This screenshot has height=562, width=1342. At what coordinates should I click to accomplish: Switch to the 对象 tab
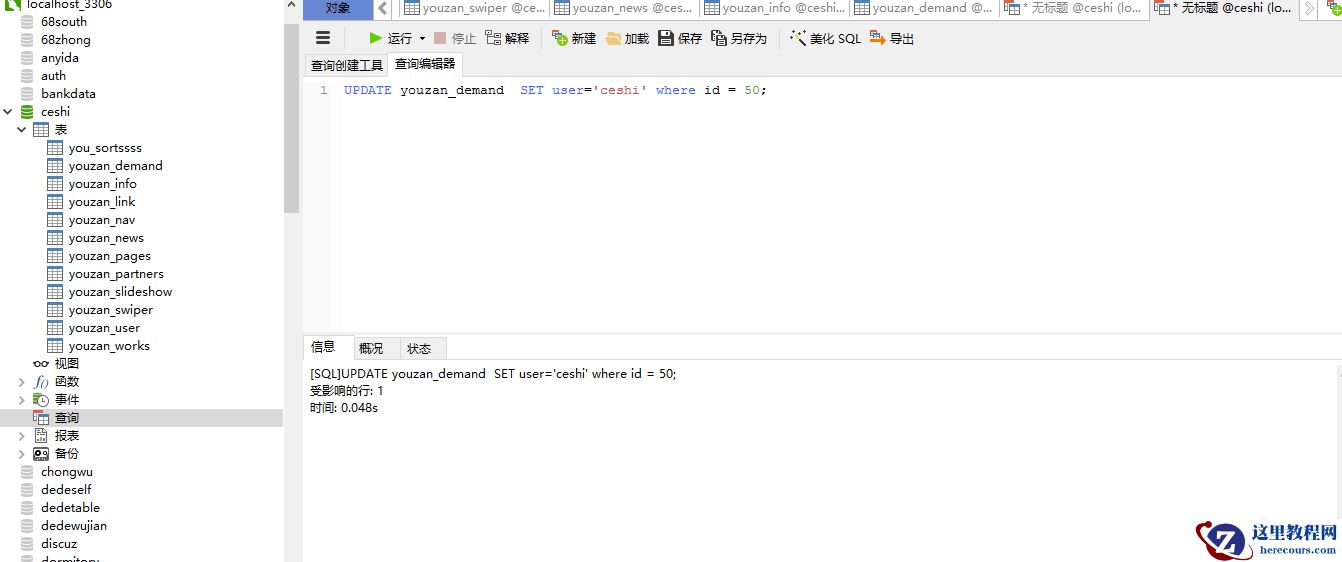pos(338,9)
